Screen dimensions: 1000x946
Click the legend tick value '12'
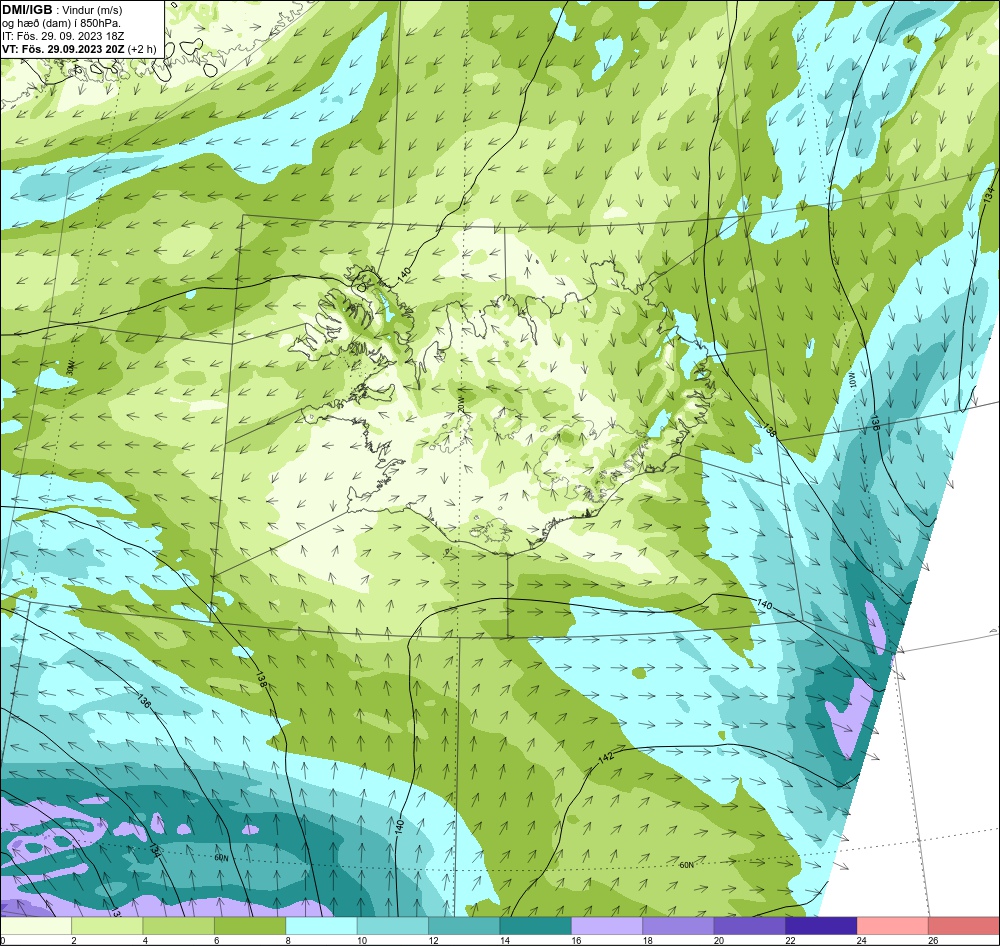click(x=433, y=940)
